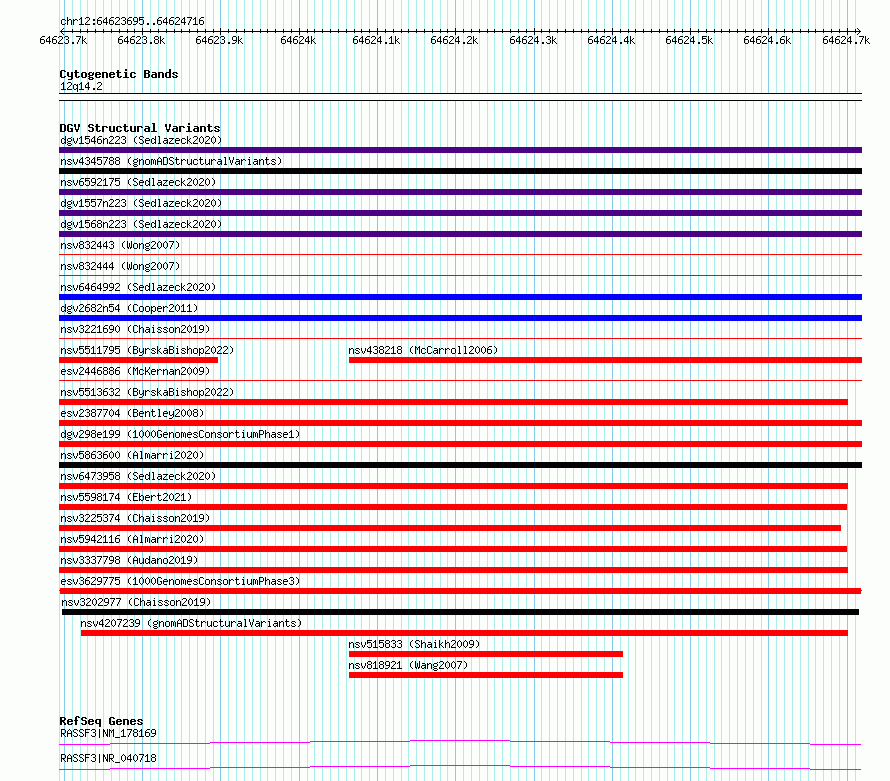Click the 64624.5k ruler tick label
Viewport: 890px width, 781px height.
689,40
